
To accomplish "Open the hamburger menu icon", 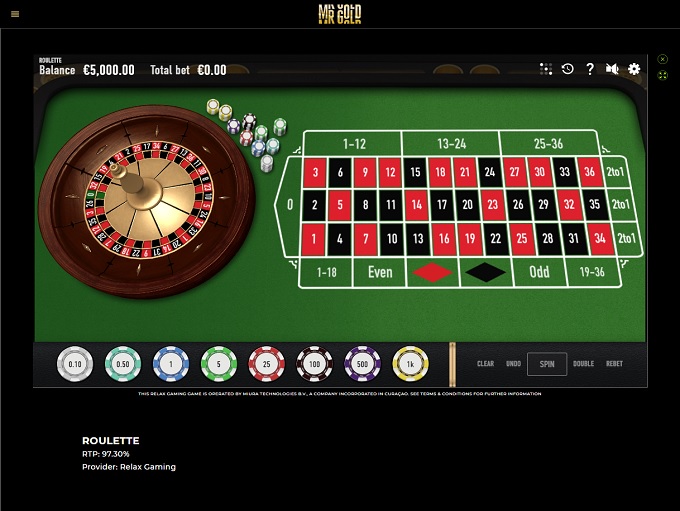I will (15, 14).
